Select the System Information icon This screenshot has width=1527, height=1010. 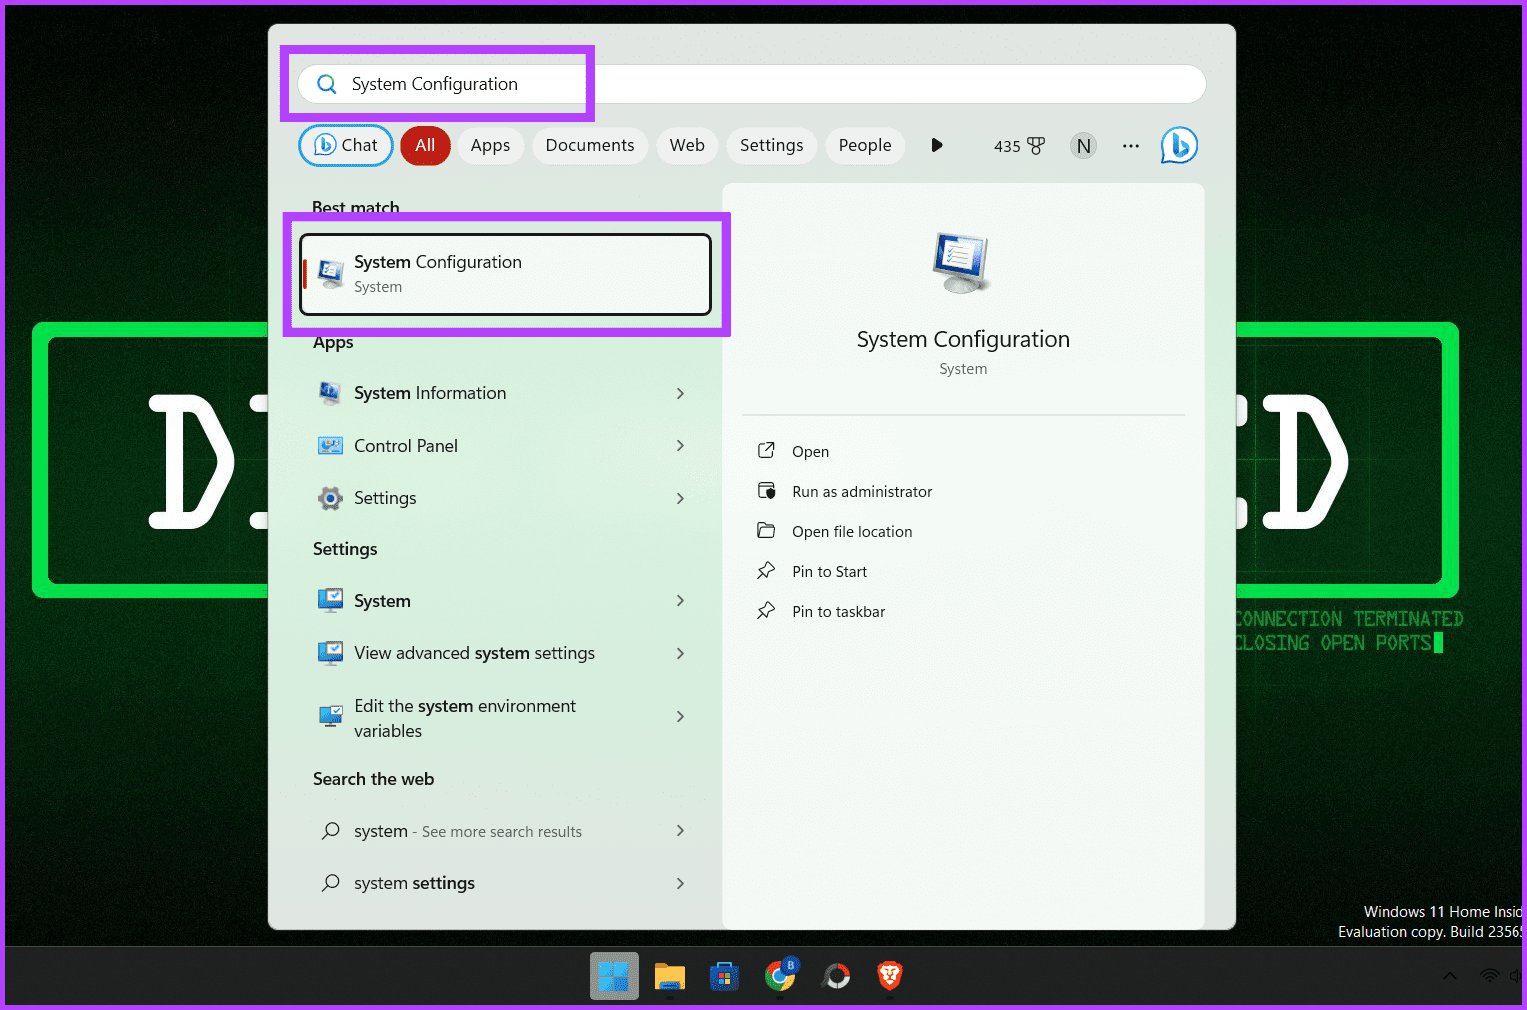click(330, 393)
